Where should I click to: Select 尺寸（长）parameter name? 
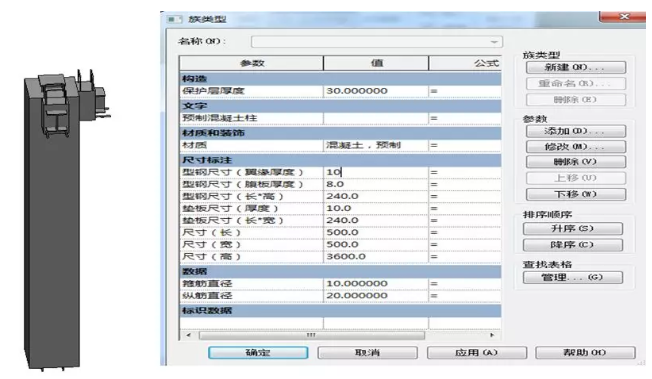tap(211, 233)
